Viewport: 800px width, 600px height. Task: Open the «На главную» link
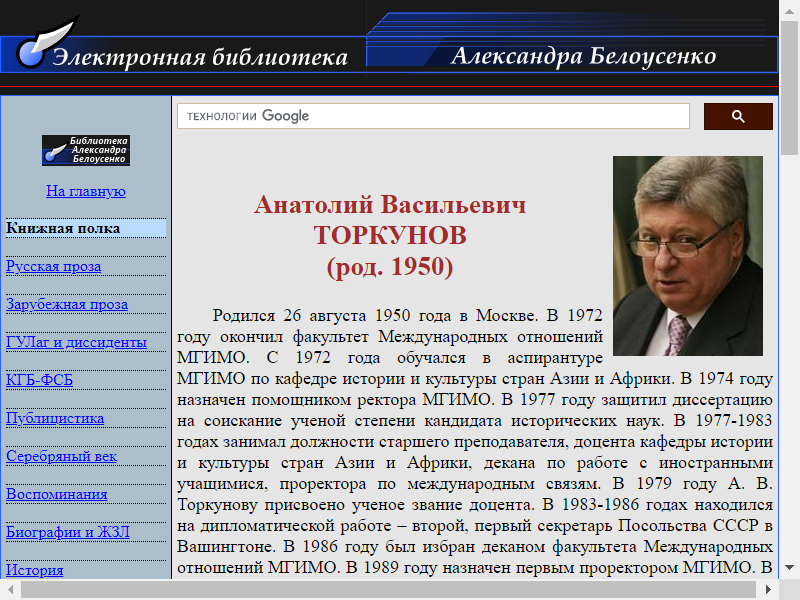[x=86, y=191]
